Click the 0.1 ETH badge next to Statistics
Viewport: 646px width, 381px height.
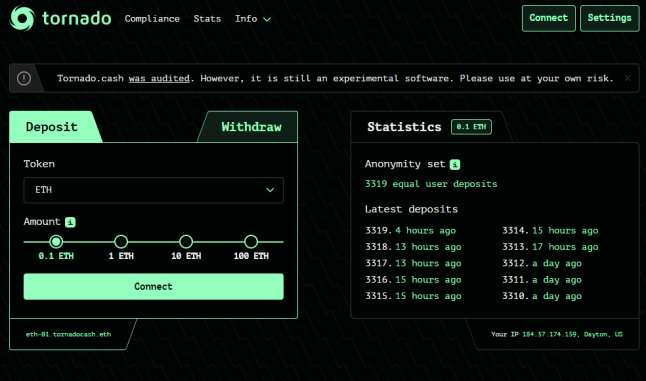(471, 127)
